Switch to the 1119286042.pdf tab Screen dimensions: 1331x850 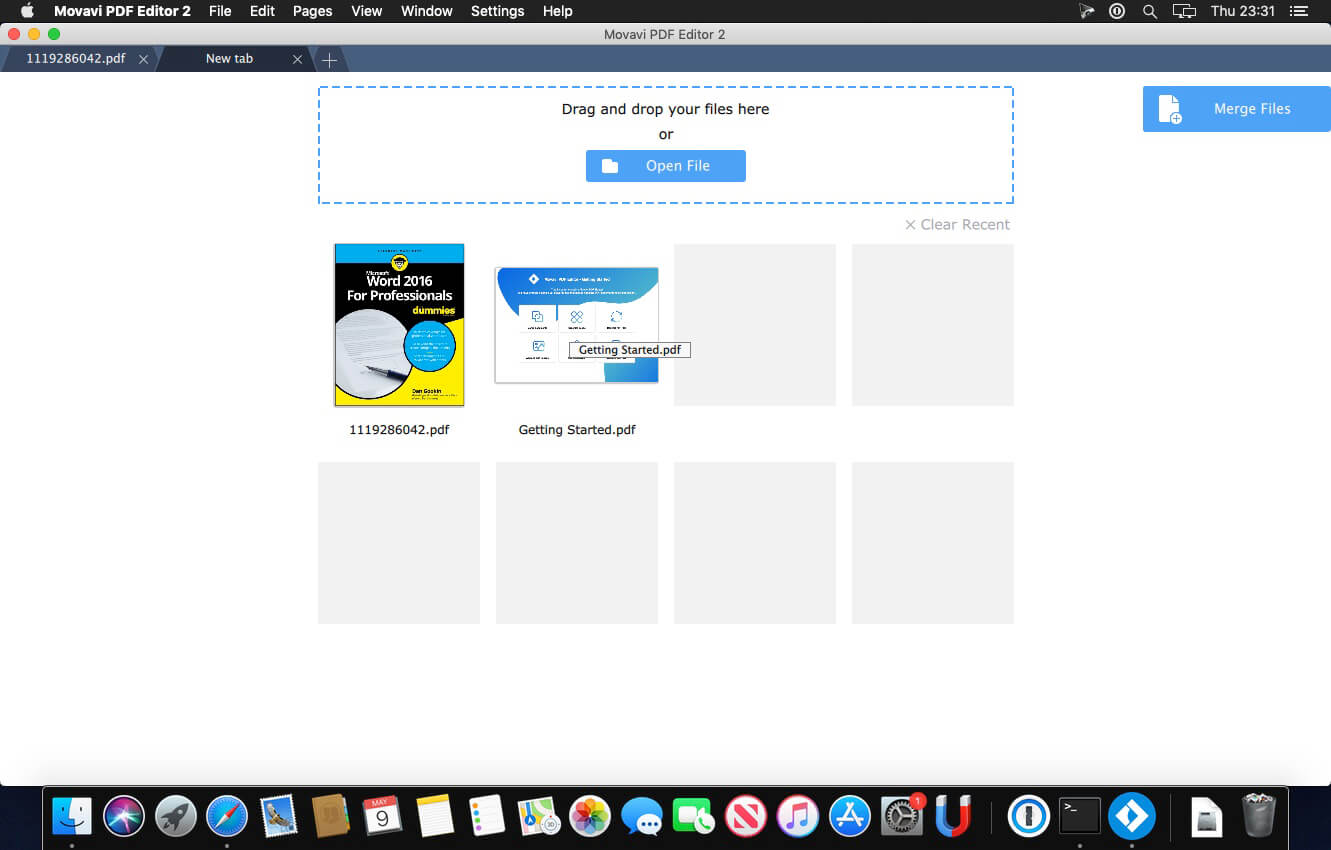[x=76, y=59]
